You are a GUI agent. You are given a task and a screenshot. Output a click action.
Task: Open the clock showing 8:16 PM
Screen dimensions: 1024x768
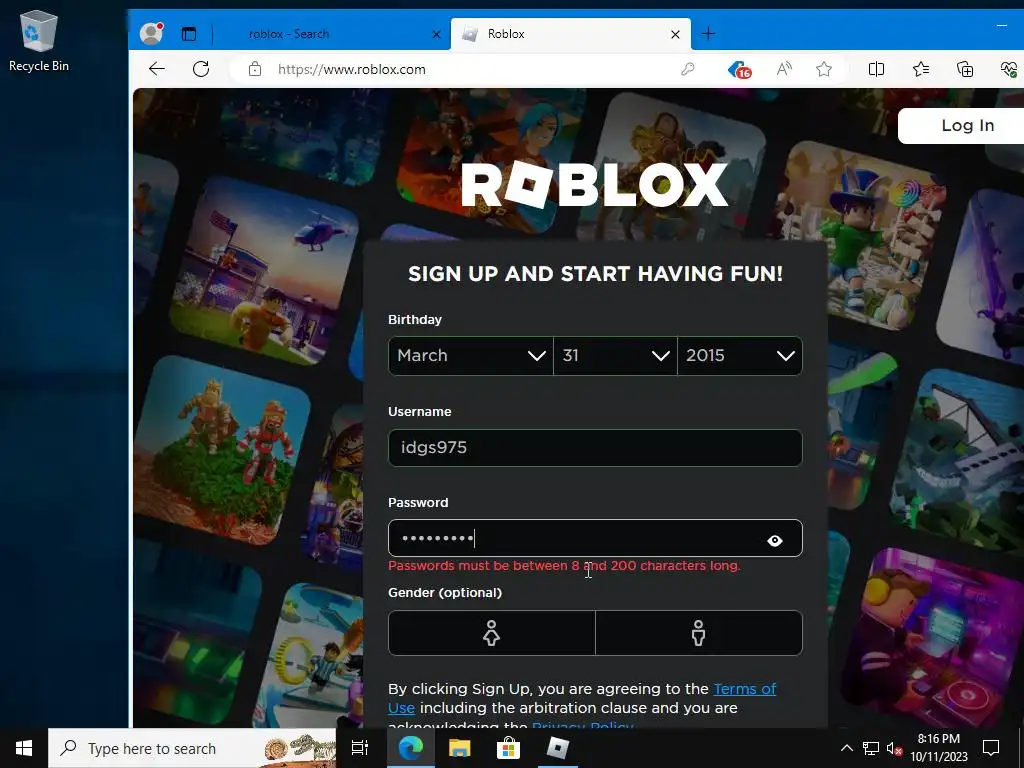938,748
